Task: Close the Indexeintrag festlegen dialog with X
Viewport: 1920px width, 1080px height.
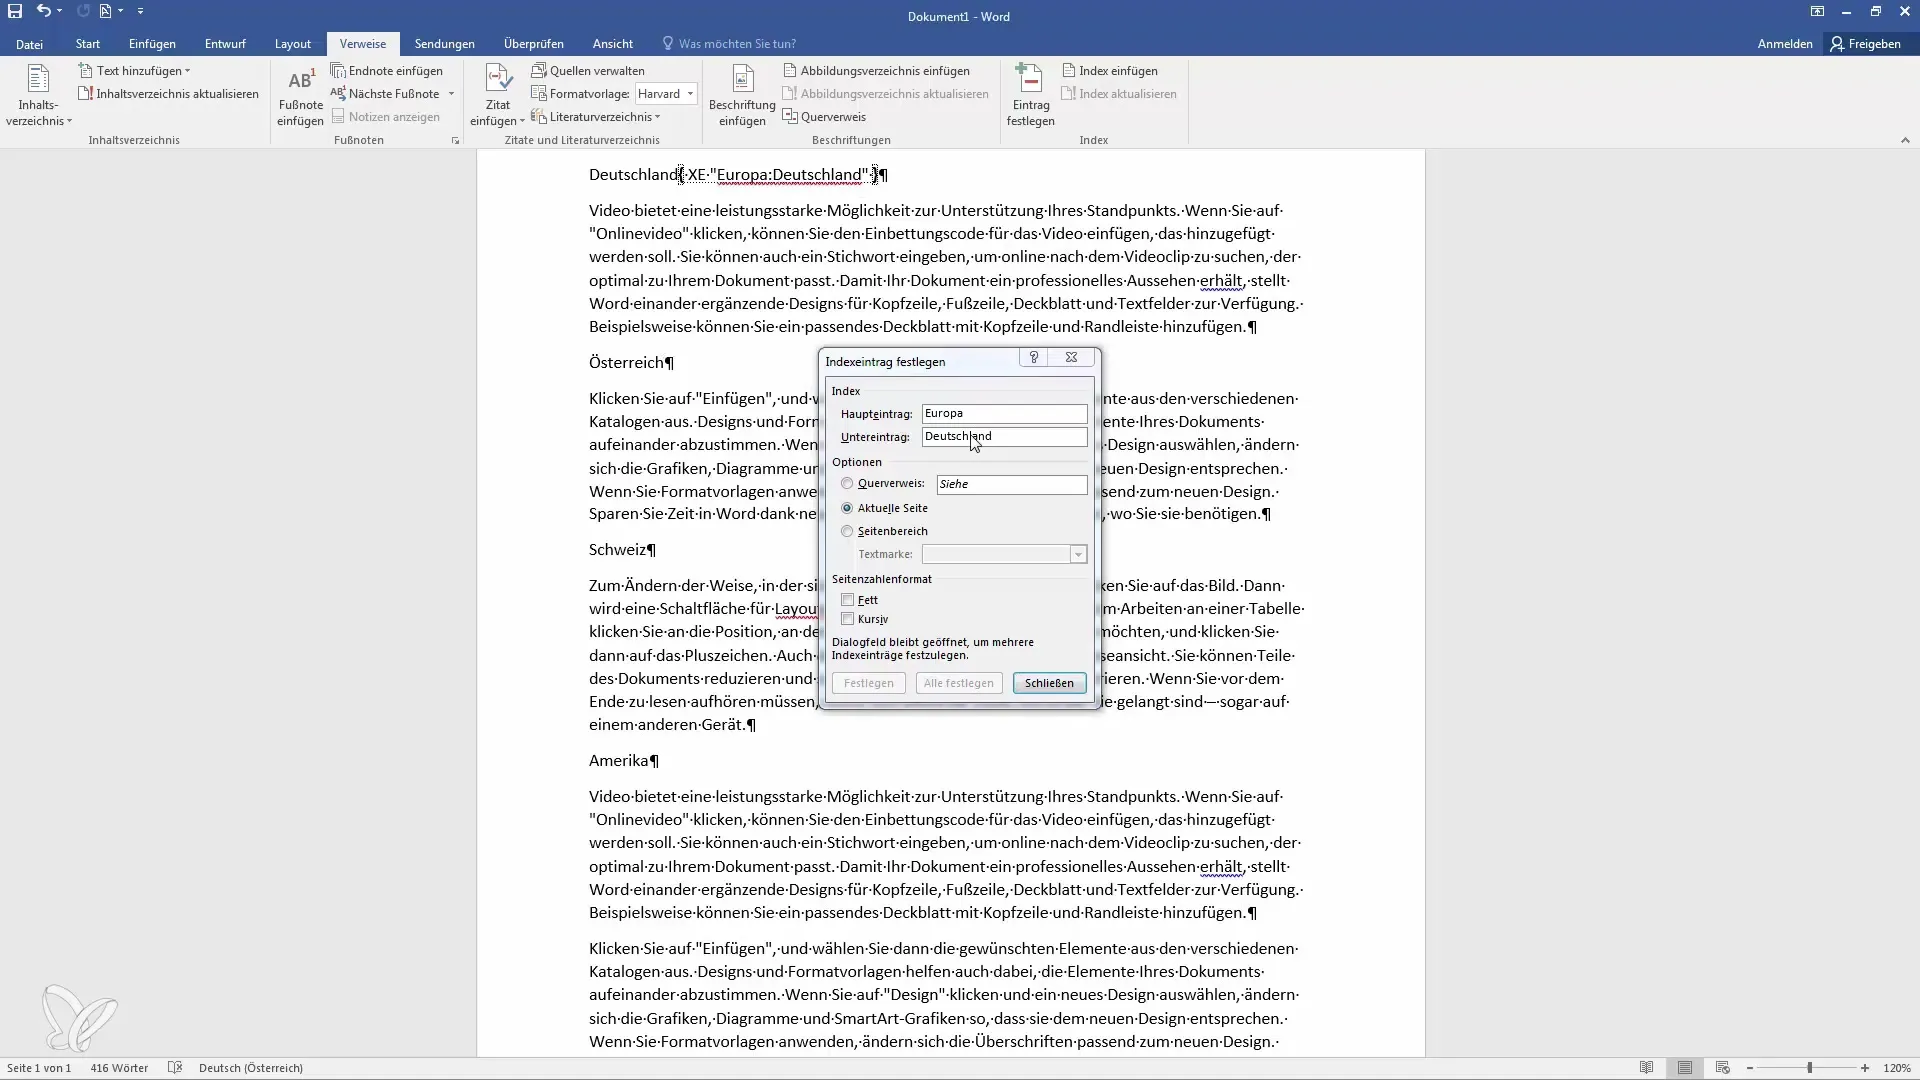Action: tap(1071, 357)
